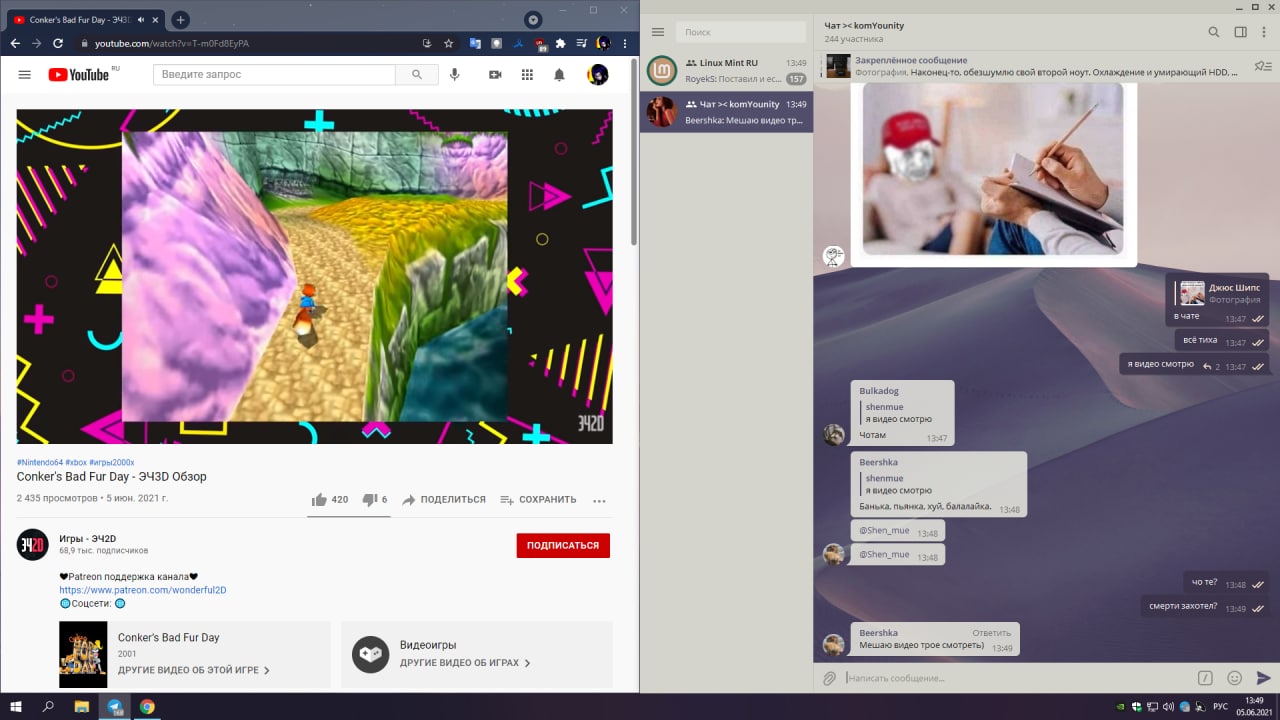The image size is (1280, 720).
Task: Click the Bulkadog sender name
Action: (879, 391)
